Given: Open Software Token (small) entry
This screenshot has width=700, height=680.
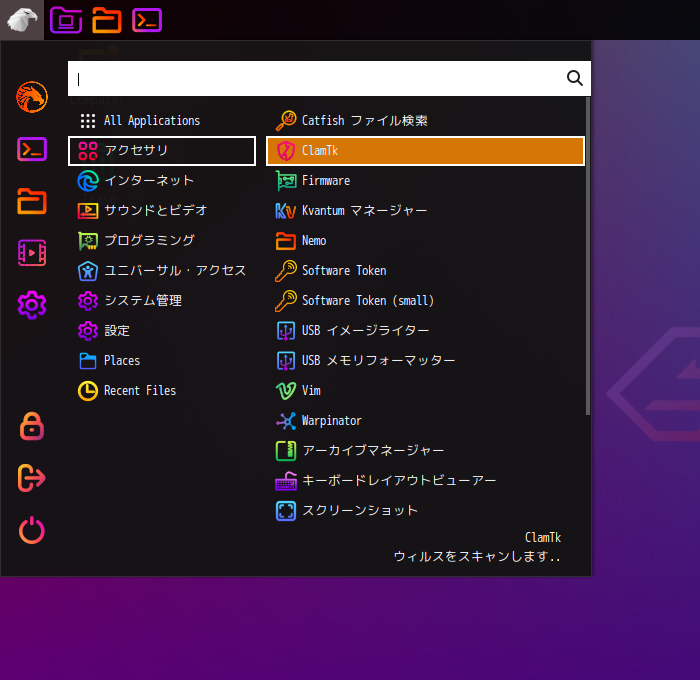Looking at the screenshot, I should coord(425,300).
